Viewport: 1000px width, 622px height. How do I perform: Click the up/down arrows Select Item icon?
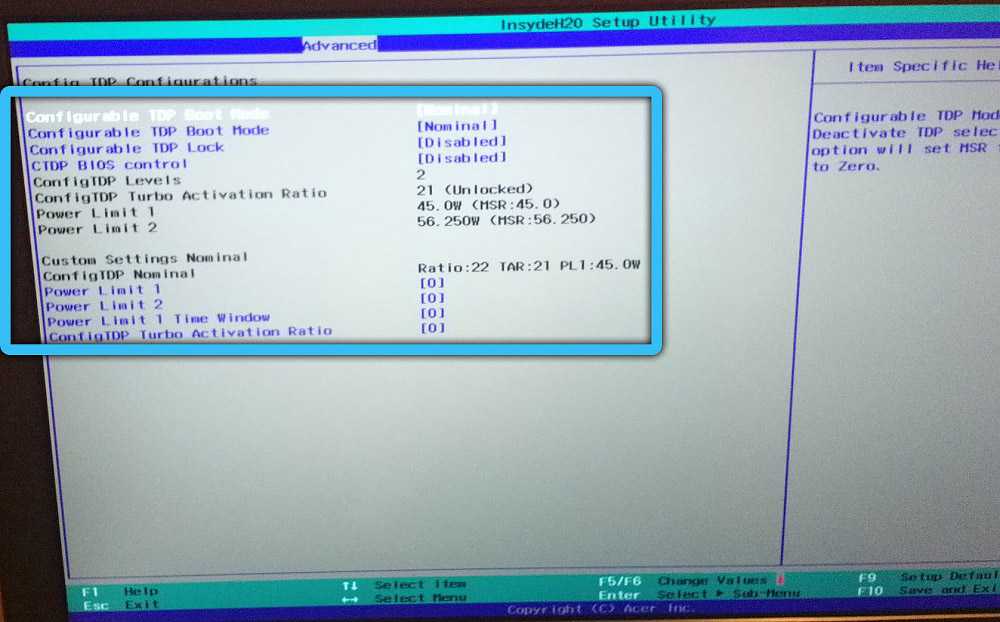tap(349, 585)
